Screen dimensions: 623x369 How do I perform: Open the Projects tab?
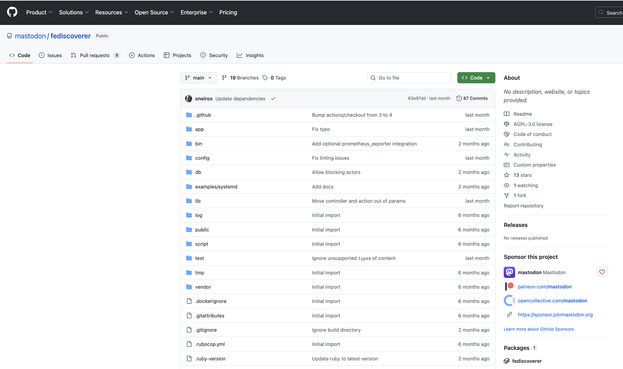point(177,55)
